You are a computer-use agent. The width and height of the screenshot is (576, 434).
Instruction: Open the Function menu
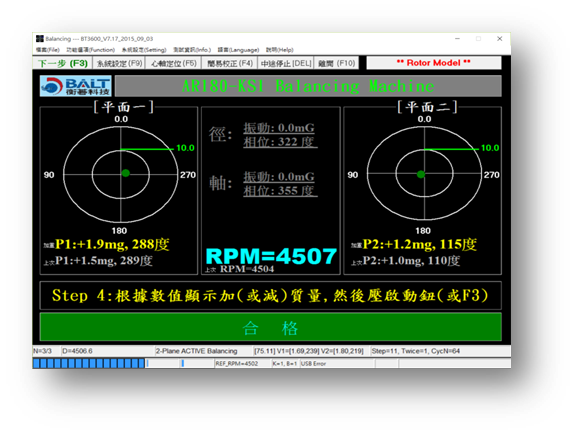pyautogui.click(x=90, y=50)
